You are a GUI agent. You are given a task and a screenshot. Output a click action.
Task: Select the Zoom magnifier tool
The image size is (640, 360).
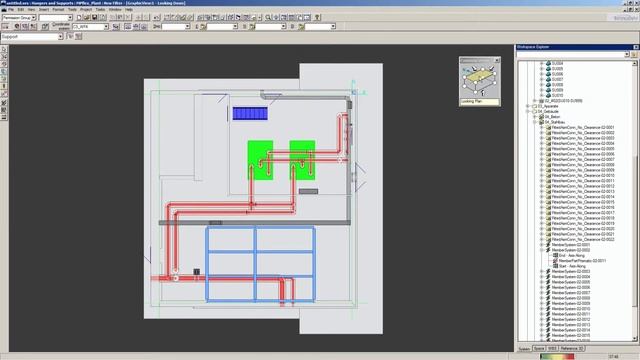pyautogui.click(x=268, y=18)
